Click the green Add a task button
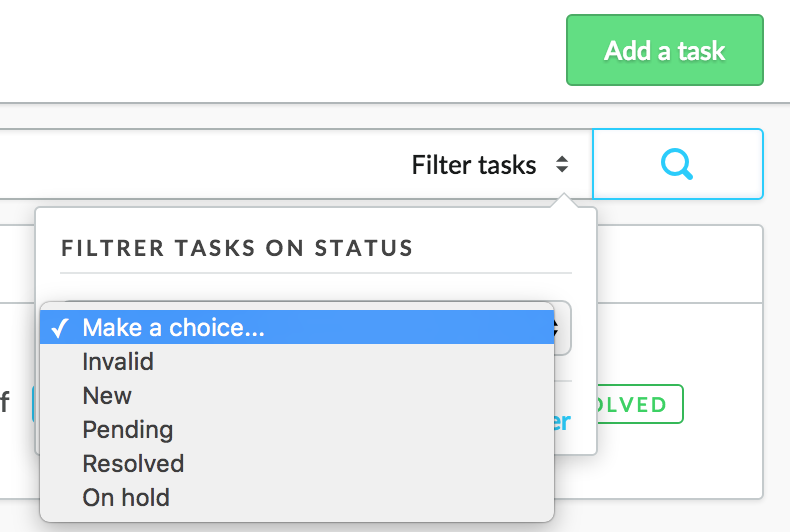 pyautogui.click(x=665, y=50)
